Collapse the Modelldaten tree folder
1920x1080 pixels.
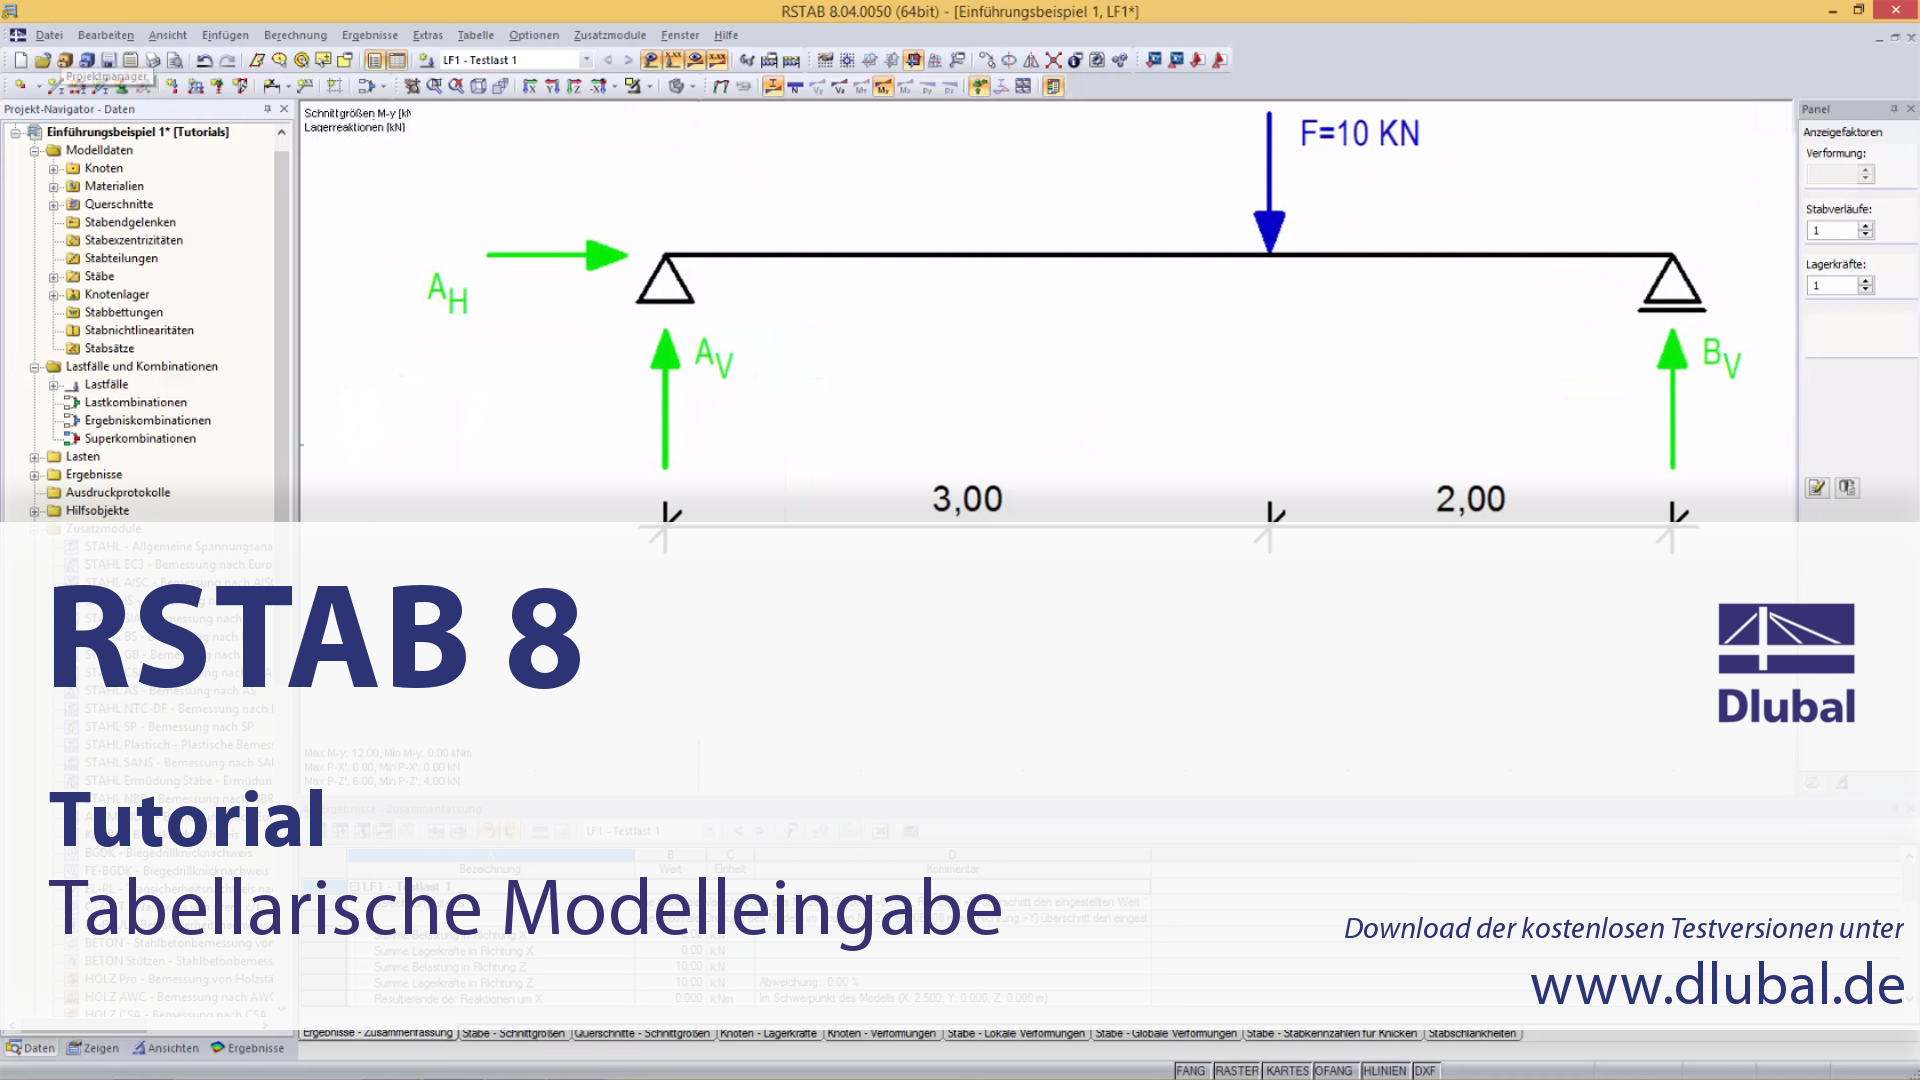35,151
